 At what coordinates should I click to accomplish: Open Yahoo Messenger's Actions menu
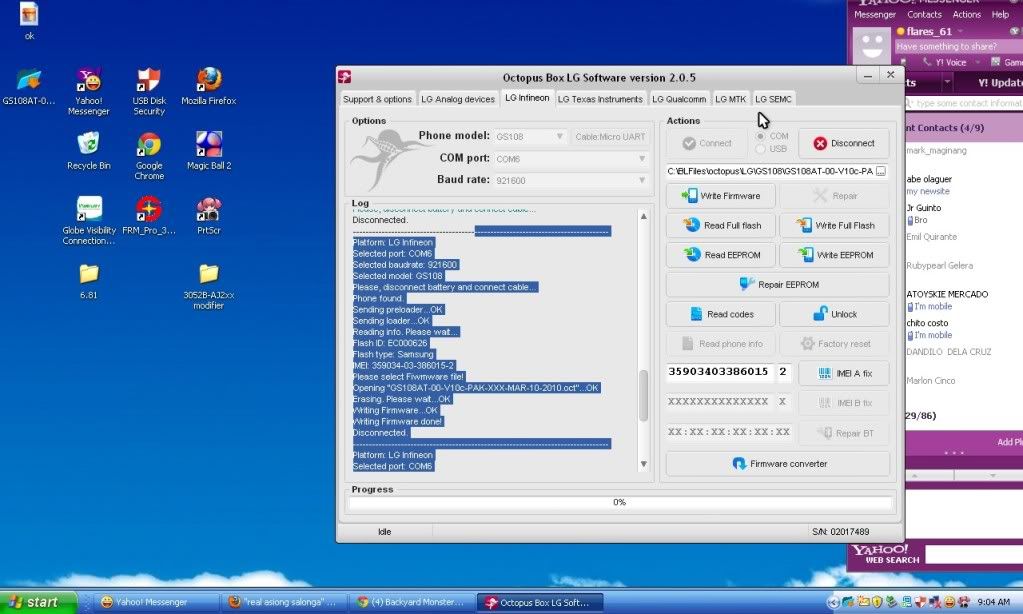point(967,14)
